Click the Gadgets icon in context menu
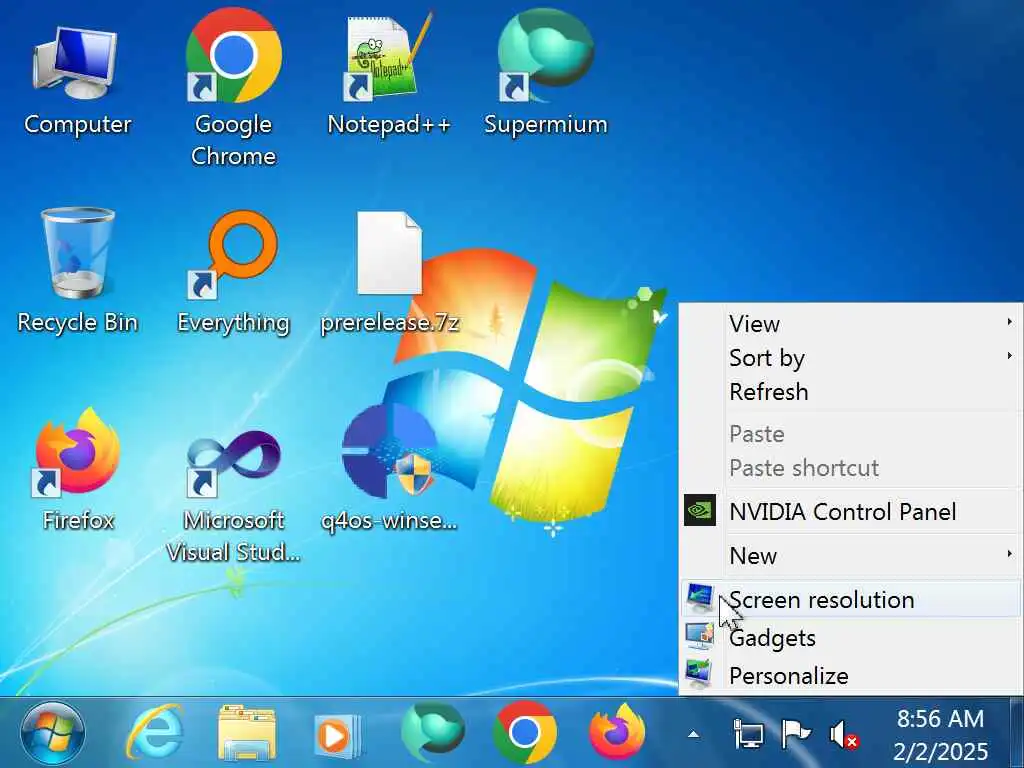 point(699,637)
